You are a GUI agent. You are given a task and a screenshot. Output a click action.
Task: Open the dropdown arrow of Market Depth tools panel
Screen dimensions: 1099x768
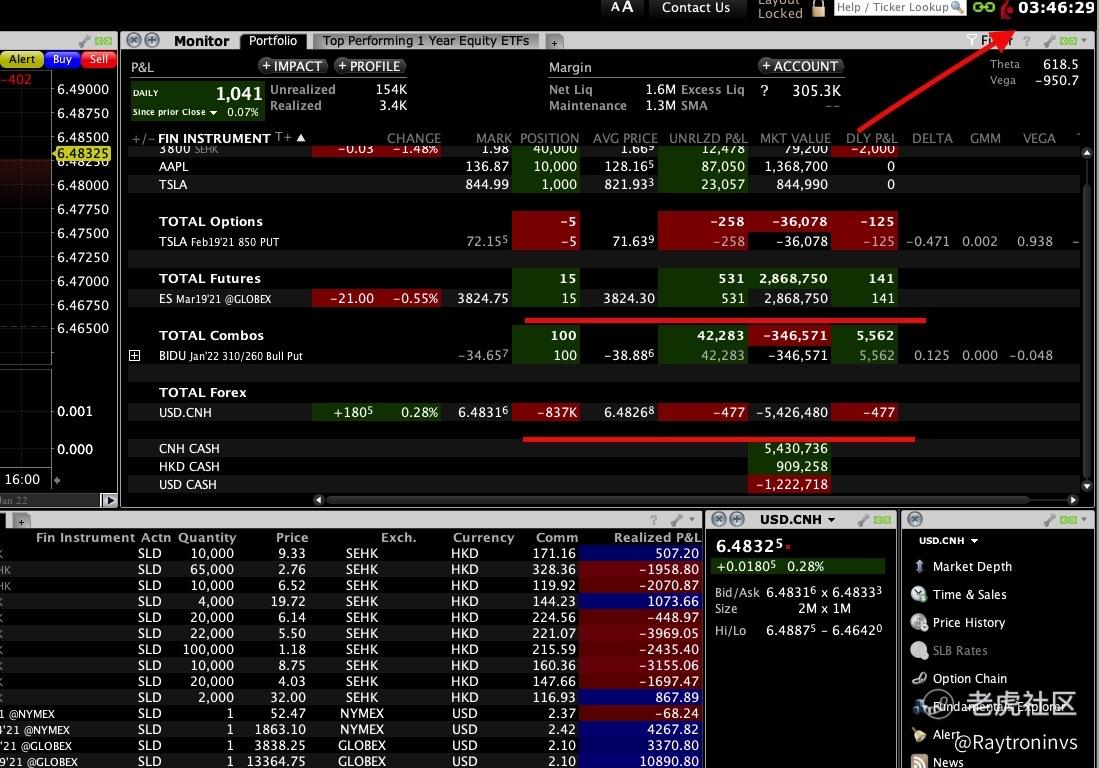click(1084, 520)
